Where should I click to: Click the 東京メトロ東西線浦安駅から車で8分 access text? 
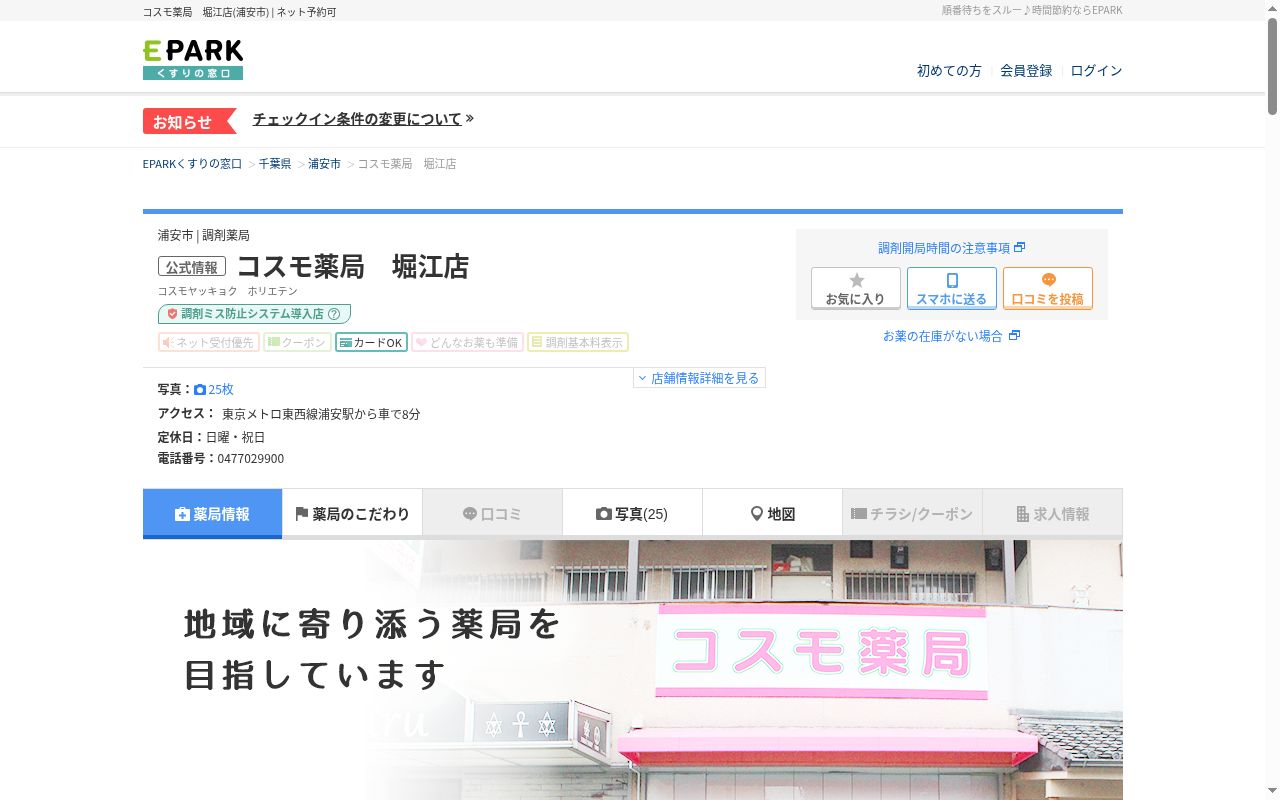321,414
